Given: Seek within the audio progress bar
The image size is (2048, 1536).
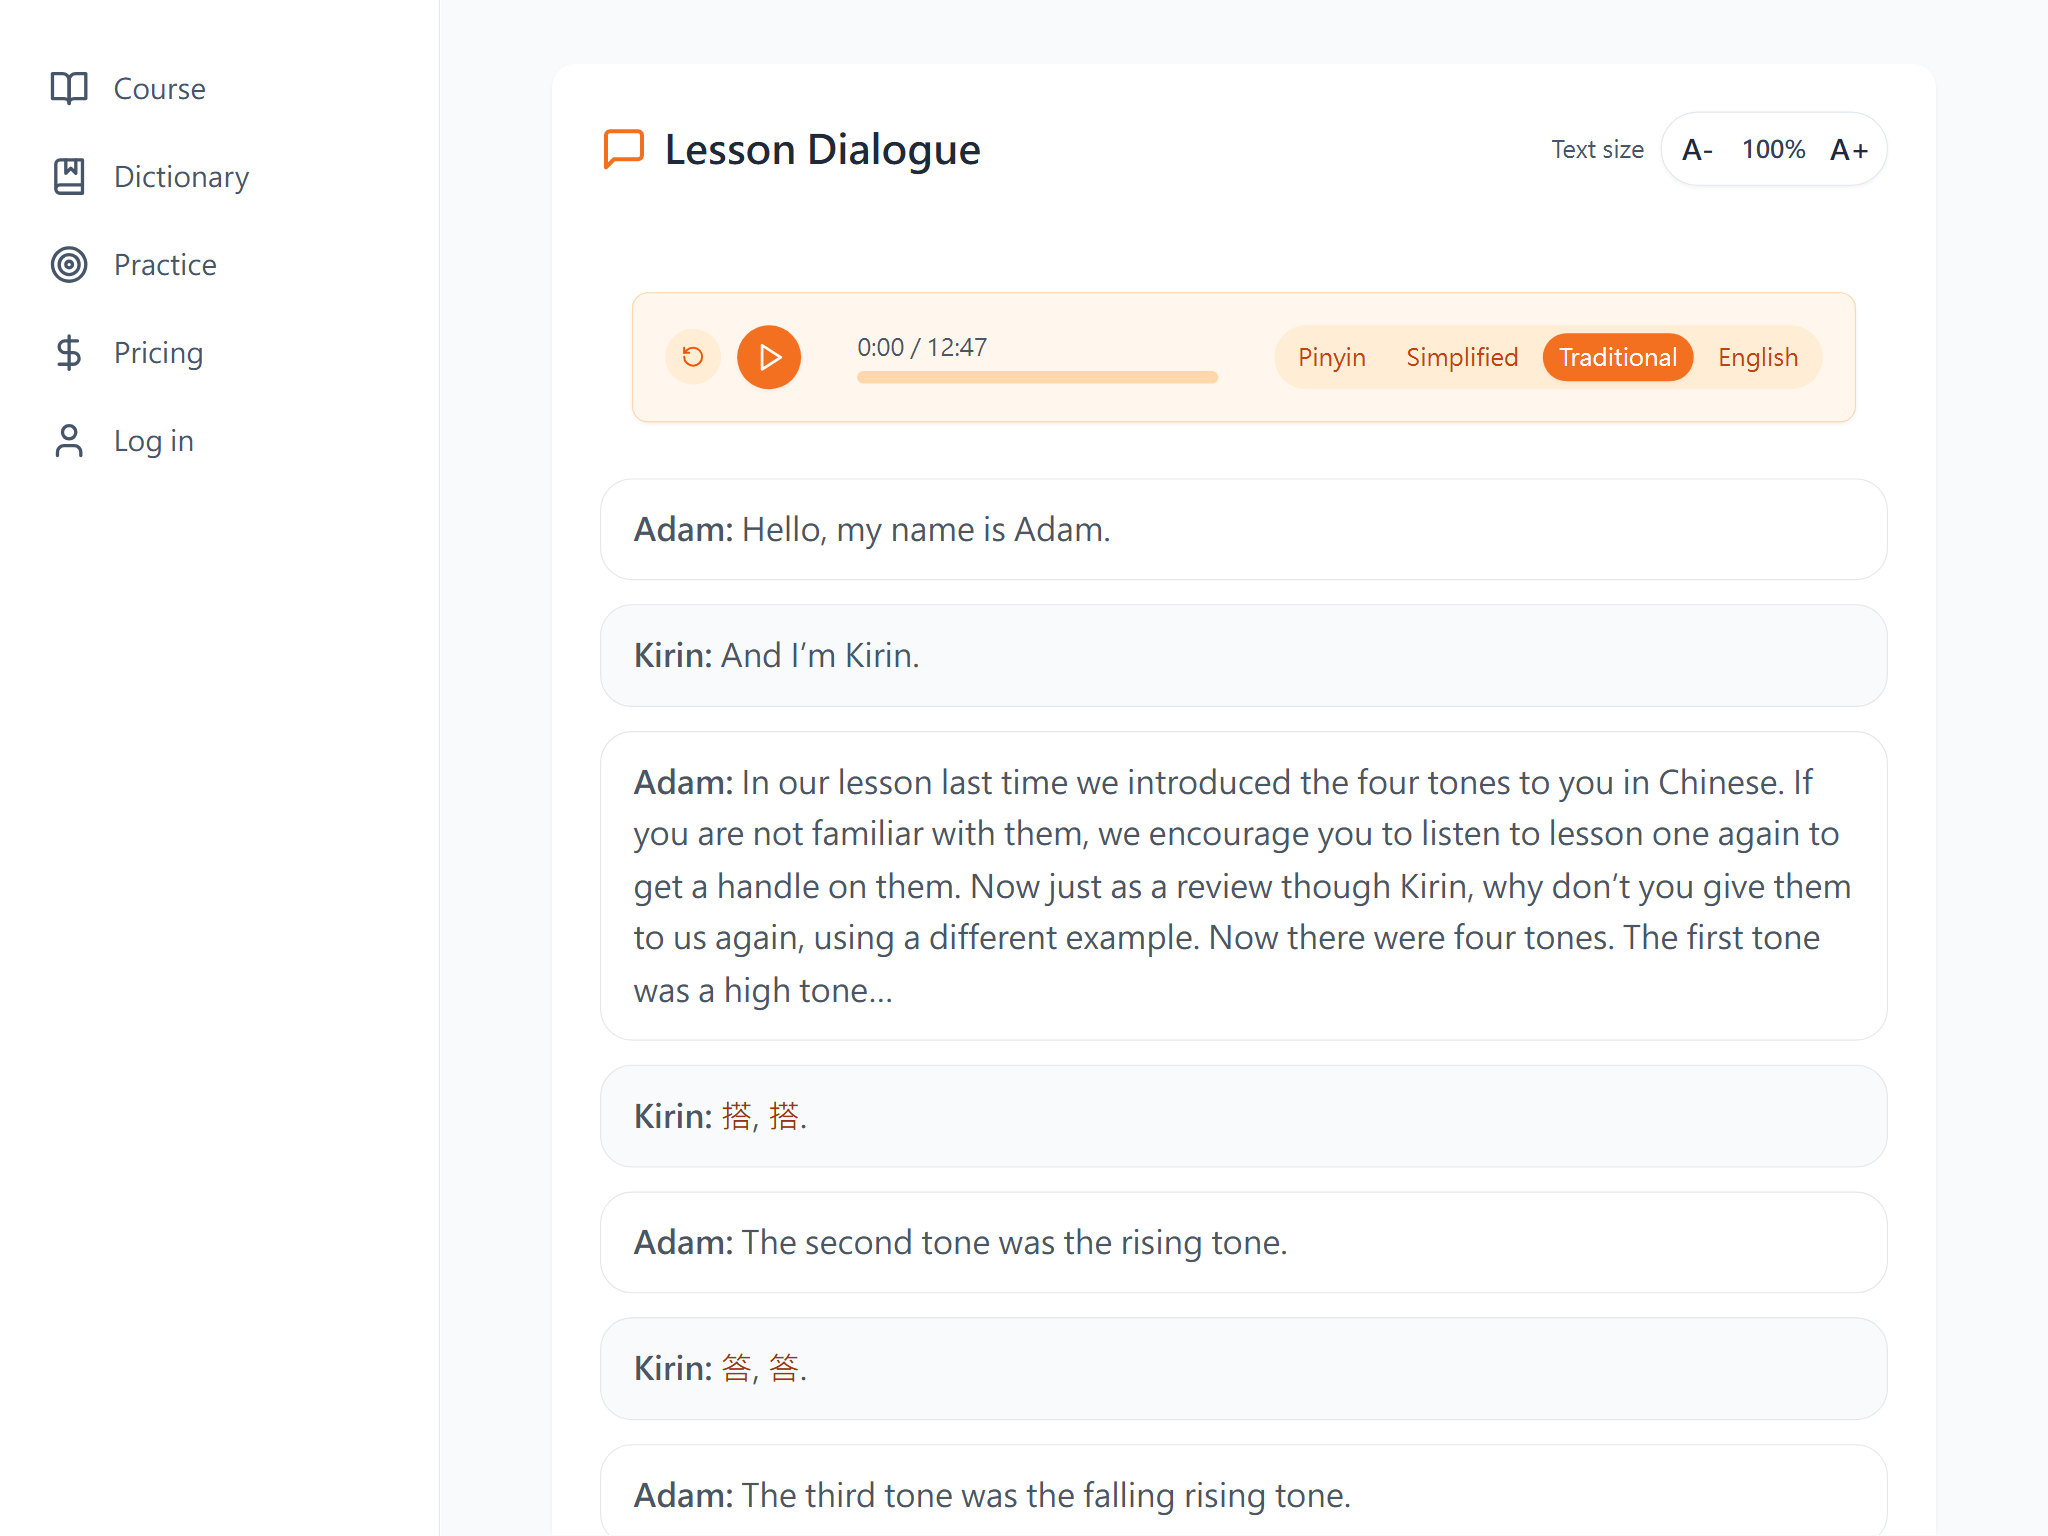Looking at the screenshot, I should coord(1037,377).
